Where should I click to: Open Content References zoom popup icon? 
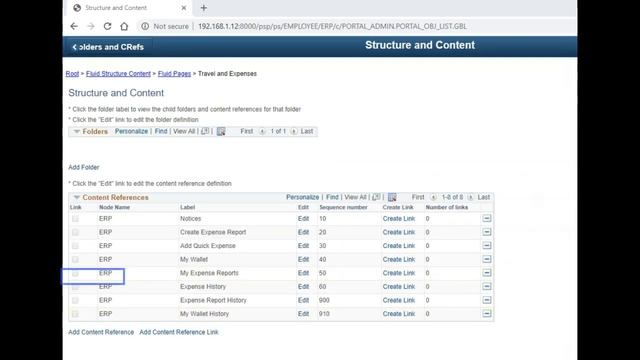click(376, 197)
